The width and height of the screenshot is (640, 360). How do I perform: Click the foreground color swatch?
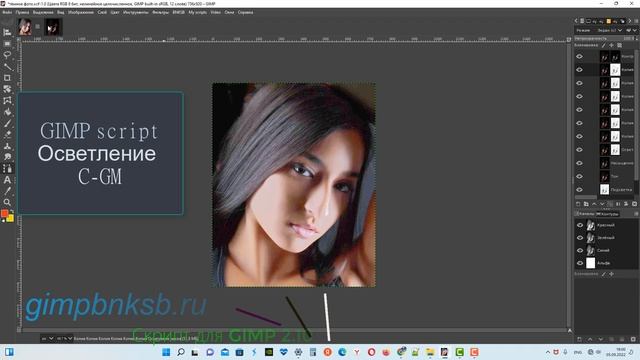tap(4, 214)
